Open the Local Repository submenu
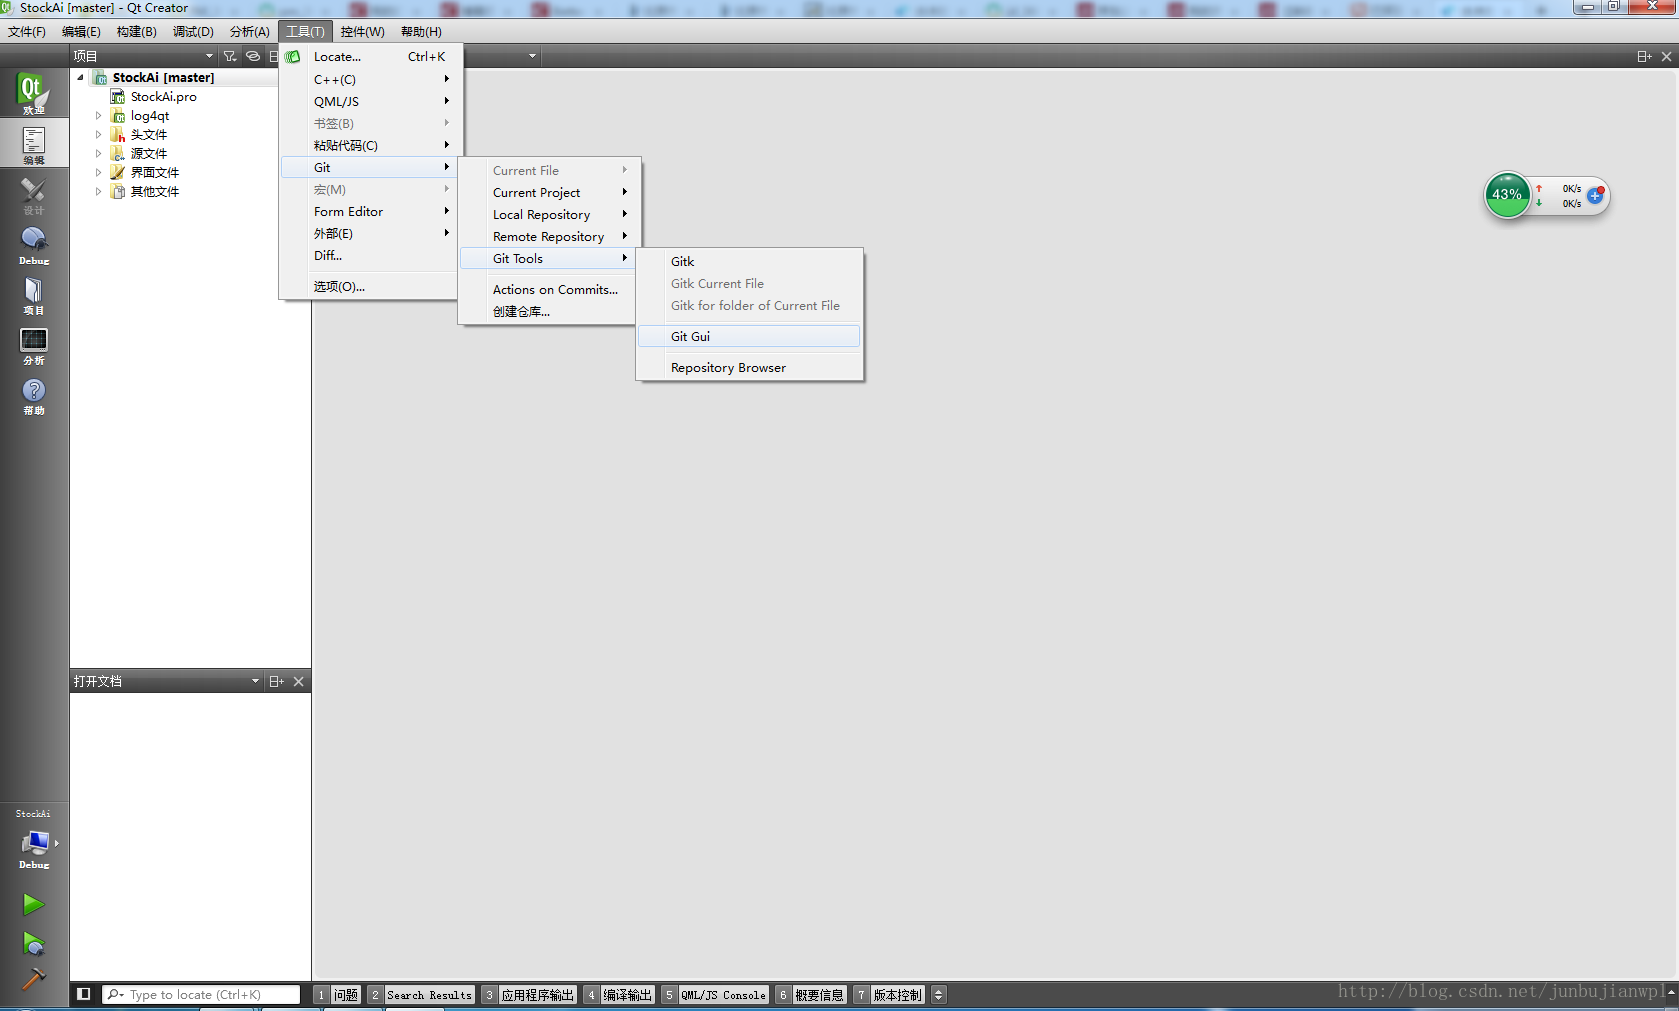The height and width of the screenshot is (1011, 1679). [549, 214]
